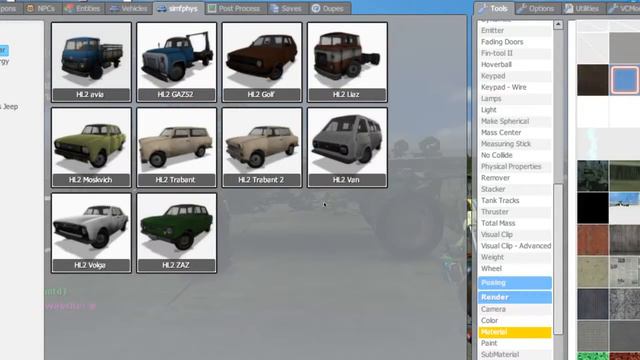Spawn the HL2 Liaz truck

tap(347, 62)
